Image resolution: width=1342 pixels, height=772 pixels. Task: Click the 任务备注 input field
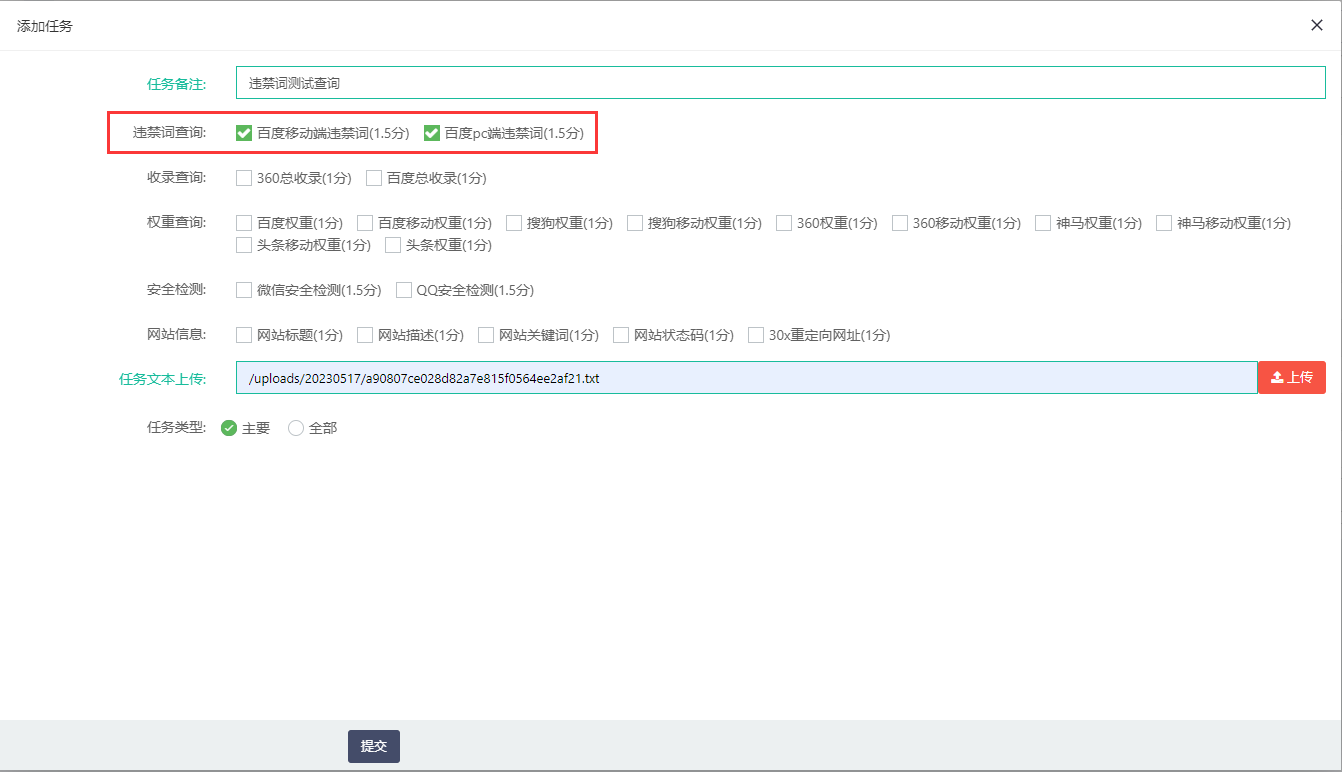point(781,83)
